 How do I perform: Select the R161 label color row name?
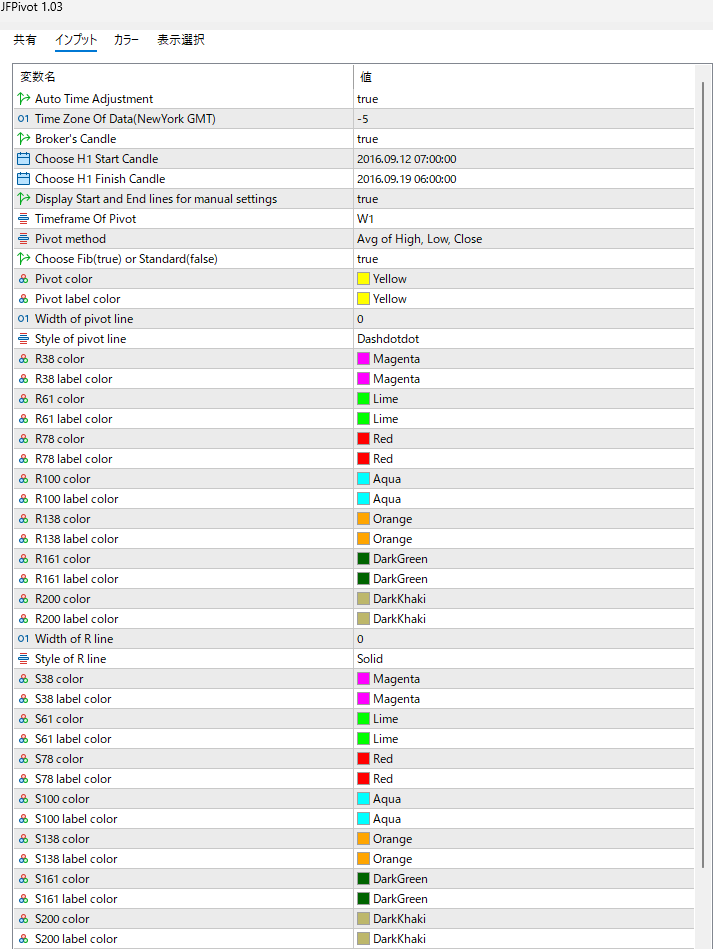[x=76, y=579]
